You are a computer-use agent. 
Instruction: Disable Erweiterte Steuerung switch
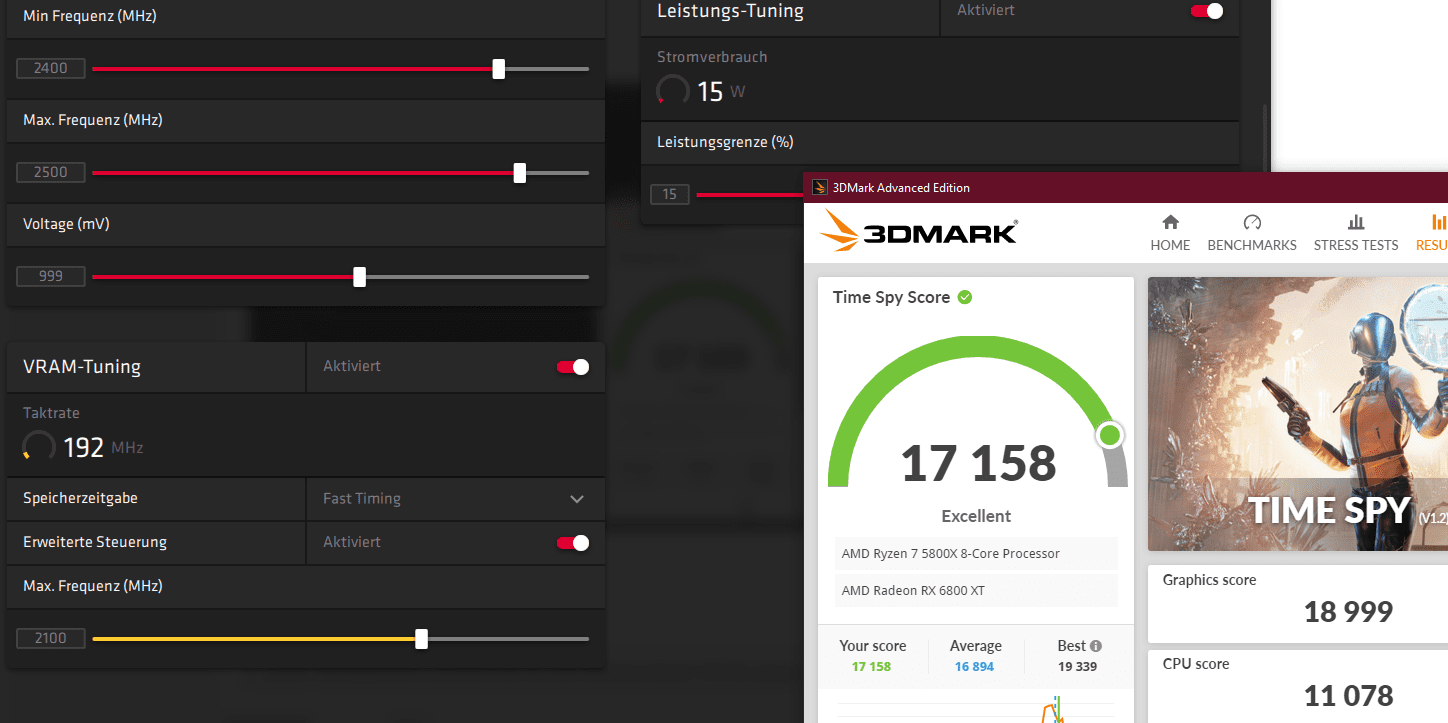[573, 543]
